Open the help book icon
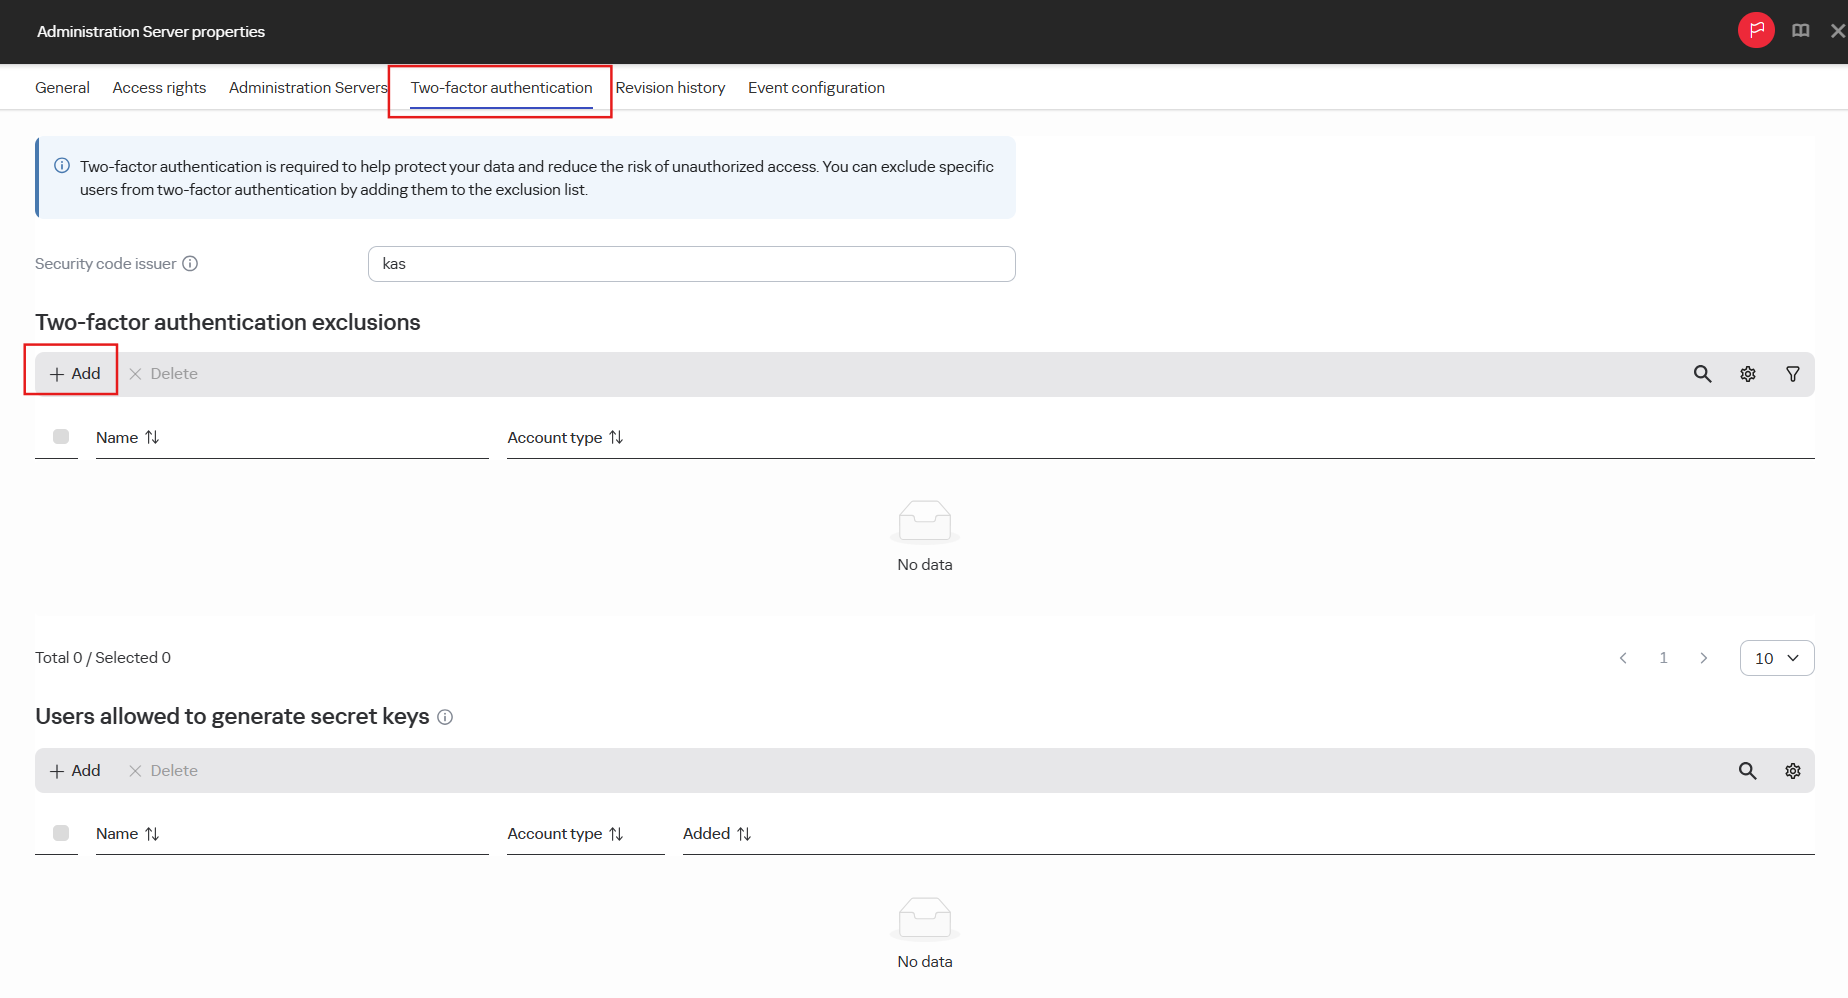This screenshot has height=998, width=1848. 1801,31
